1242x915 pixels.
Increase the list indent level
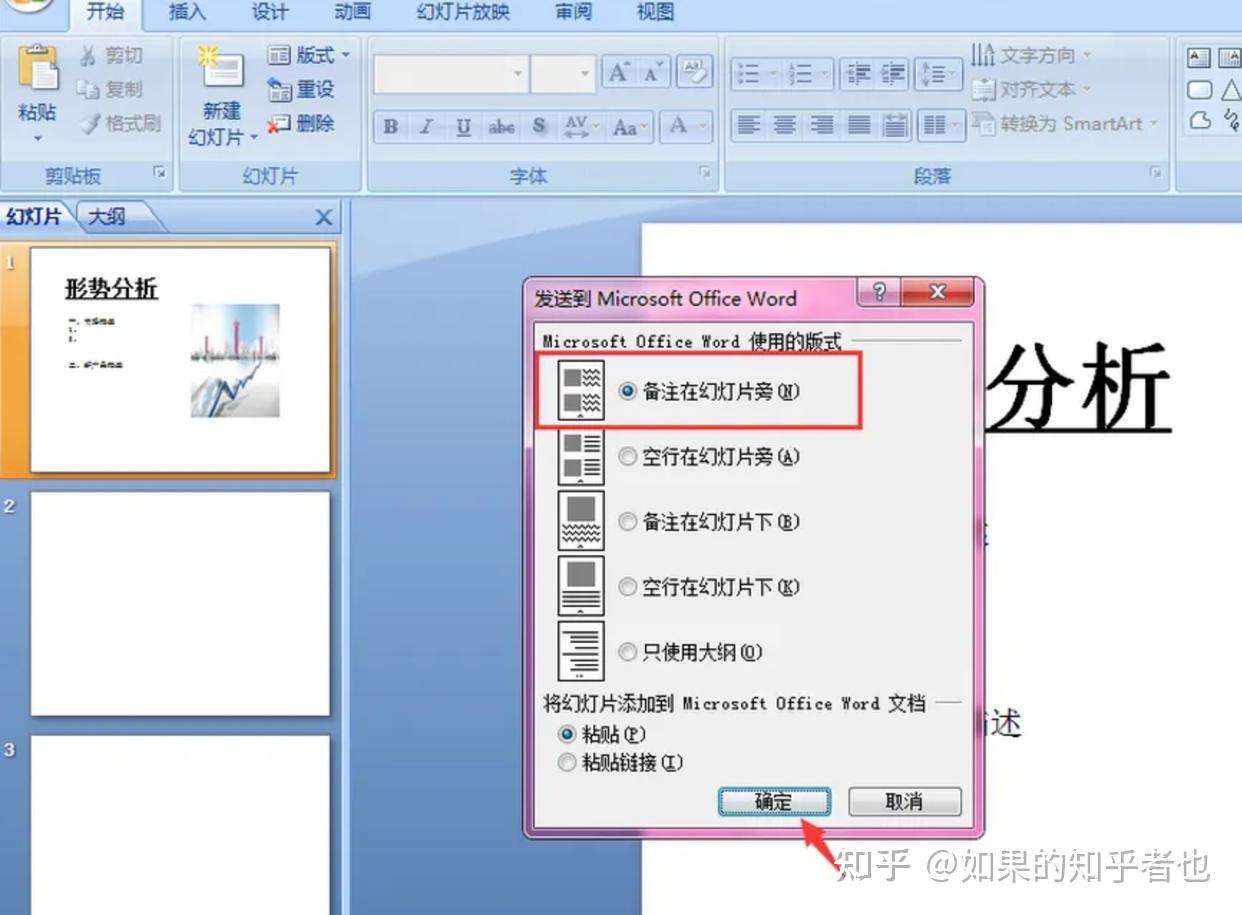pos(893,73)
